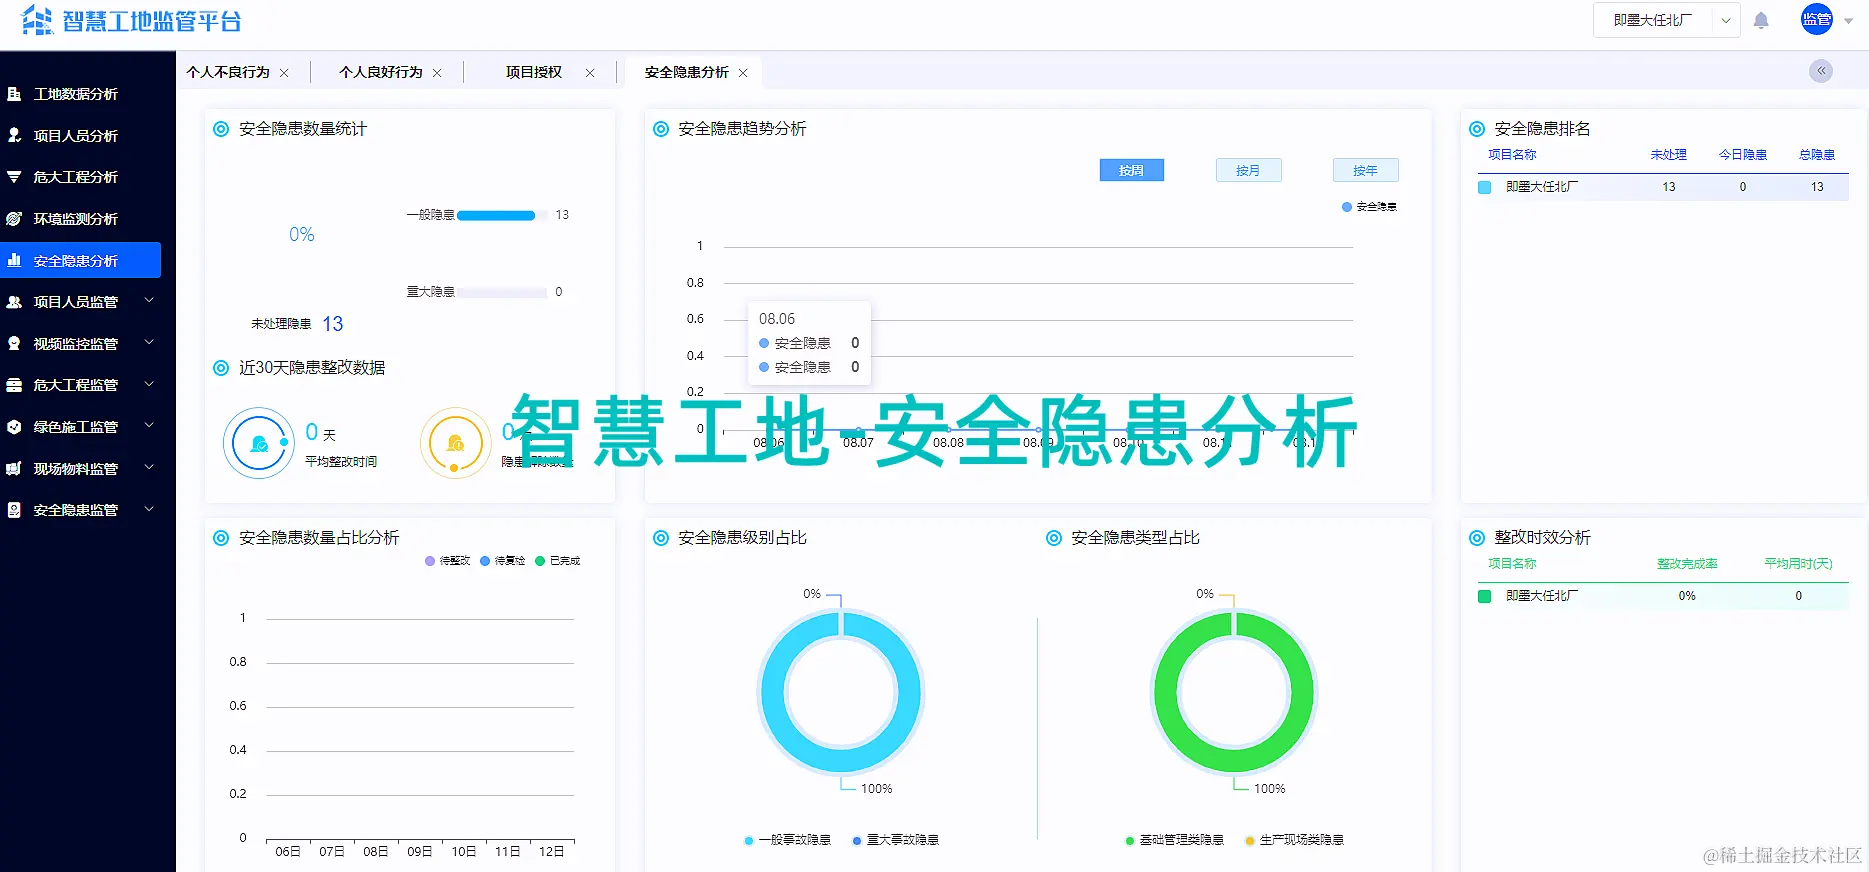This screenshot has width=1869, height=872.
Task: Toggle 一般事故隐患 legend item
Action: [x=787, y=840]
